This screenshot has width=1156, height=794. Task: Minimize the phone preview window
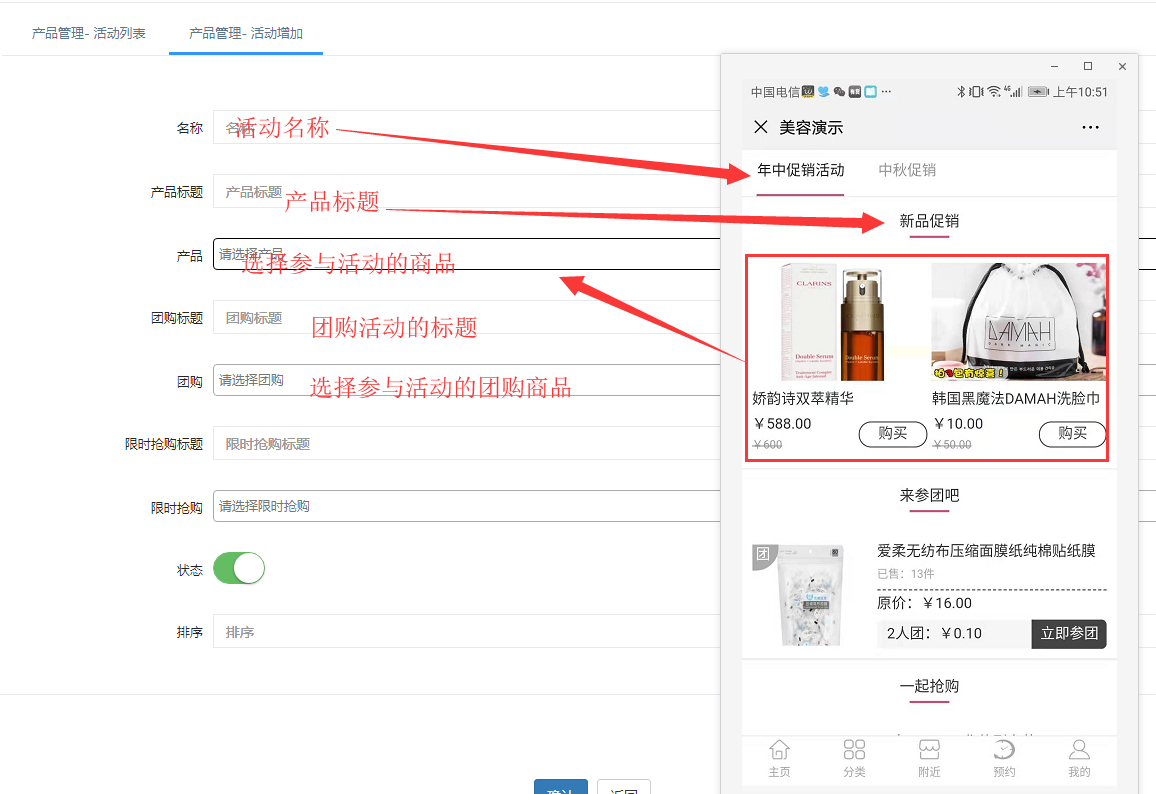click(1055, 66)
